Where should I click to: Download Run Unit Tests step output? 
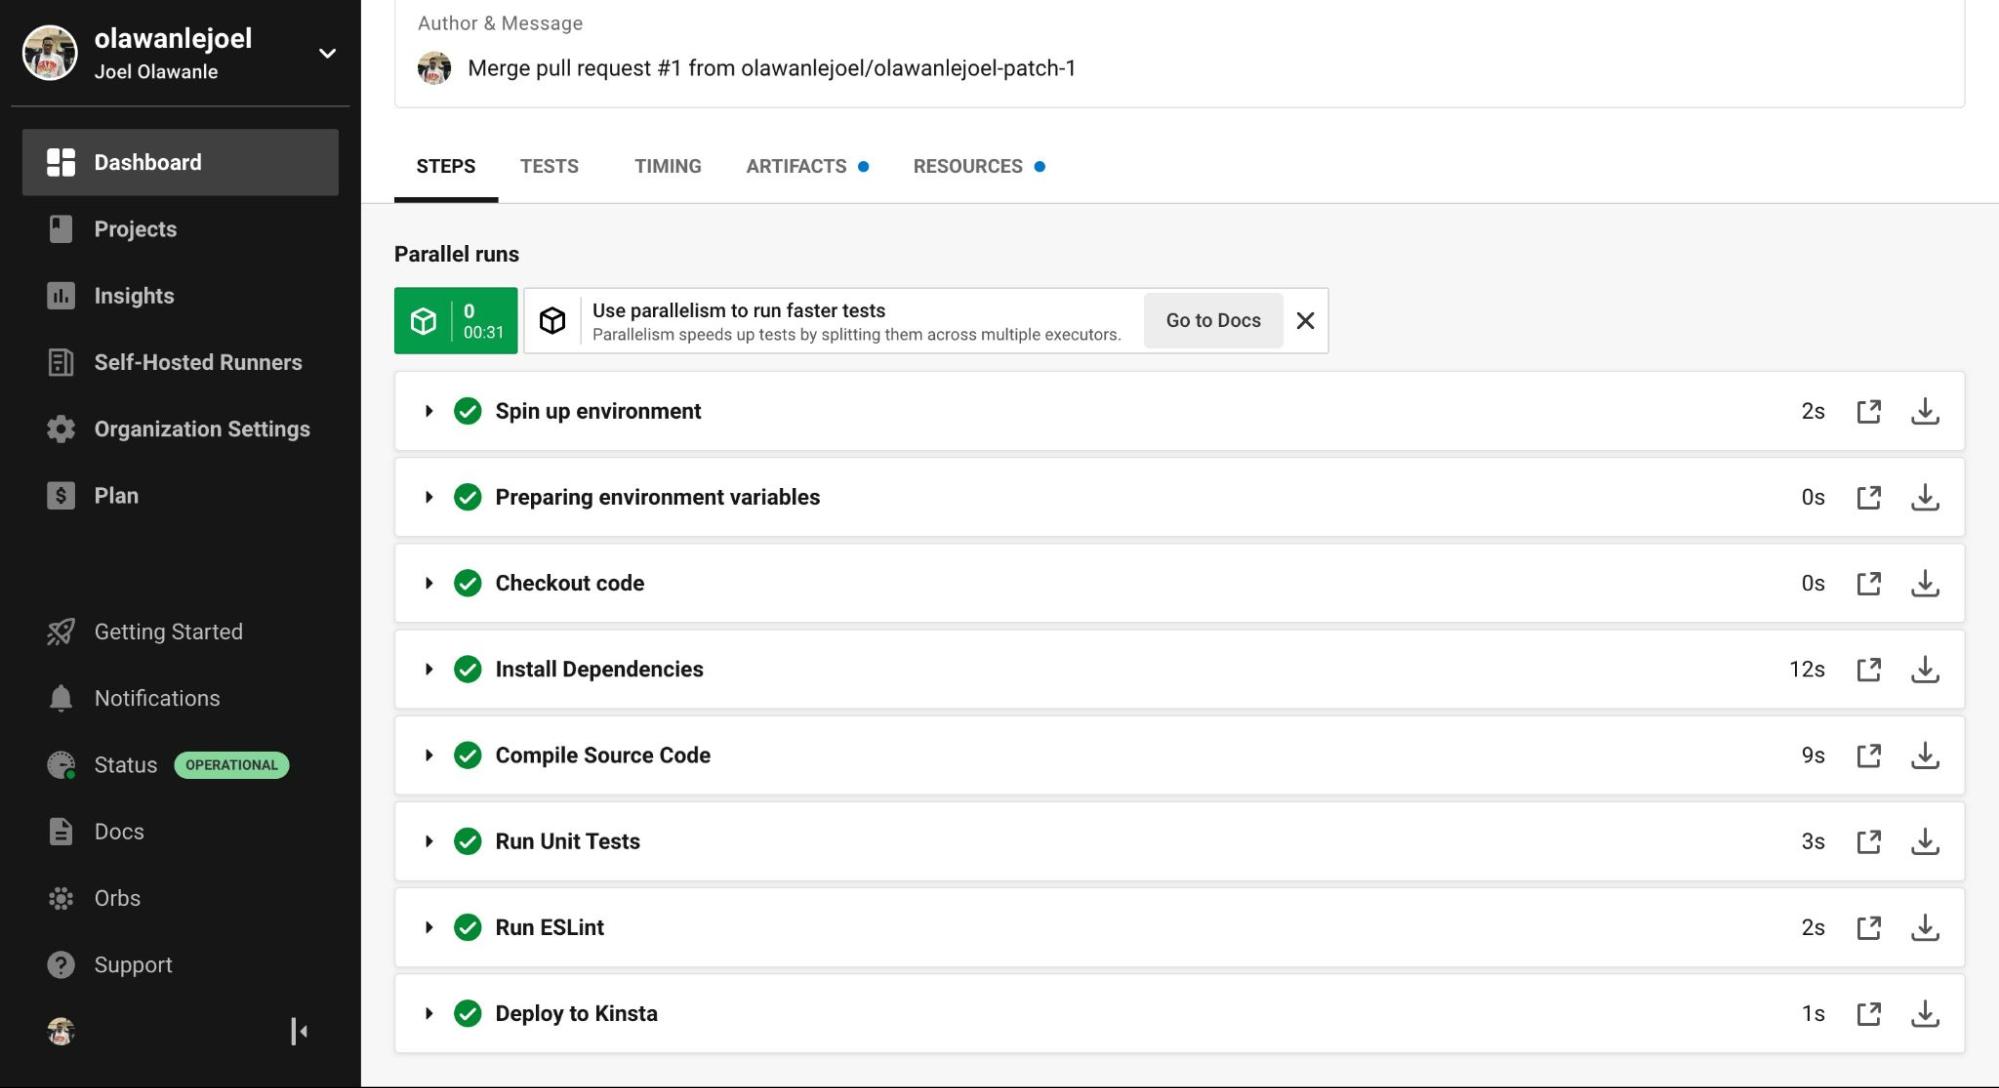(x=1924, y=841)
